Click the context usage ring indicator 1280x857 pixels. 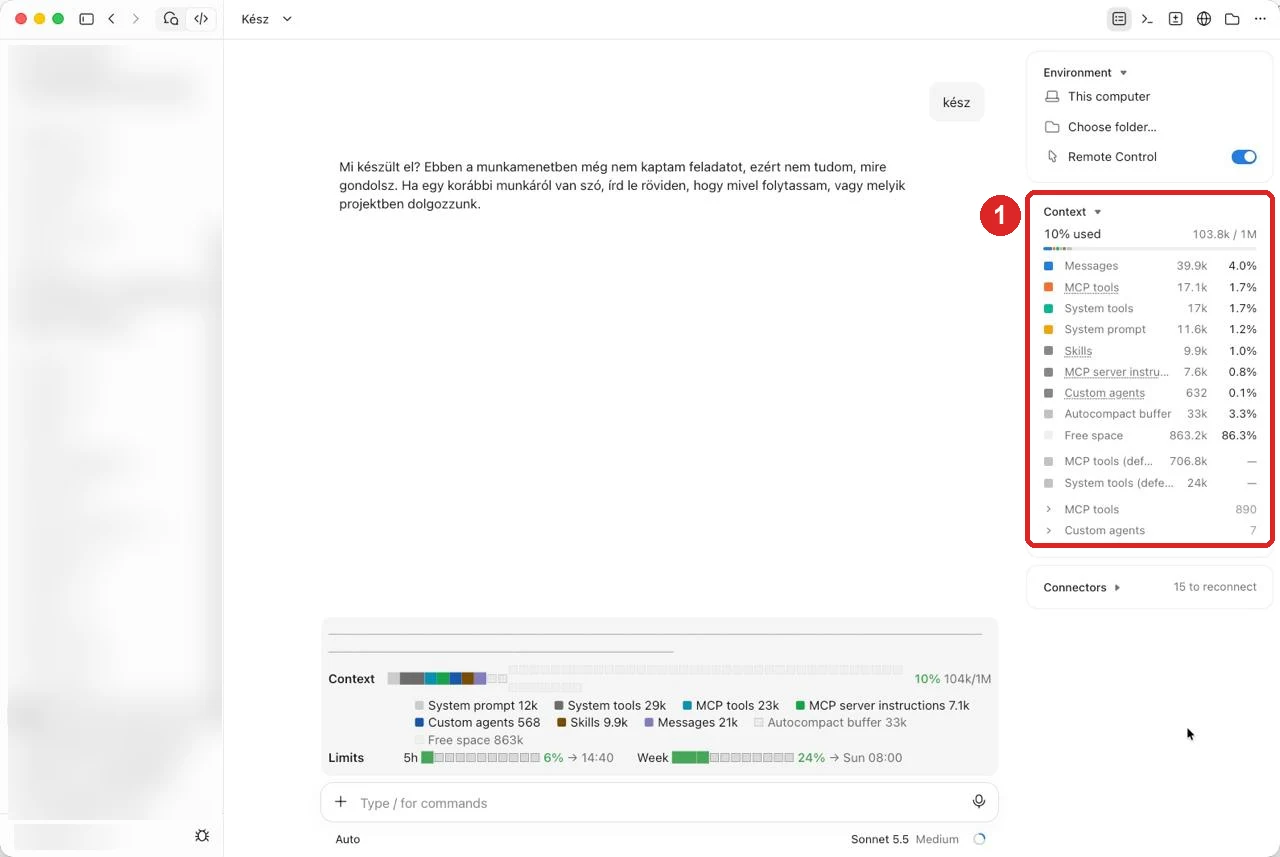tap(979, 839)
